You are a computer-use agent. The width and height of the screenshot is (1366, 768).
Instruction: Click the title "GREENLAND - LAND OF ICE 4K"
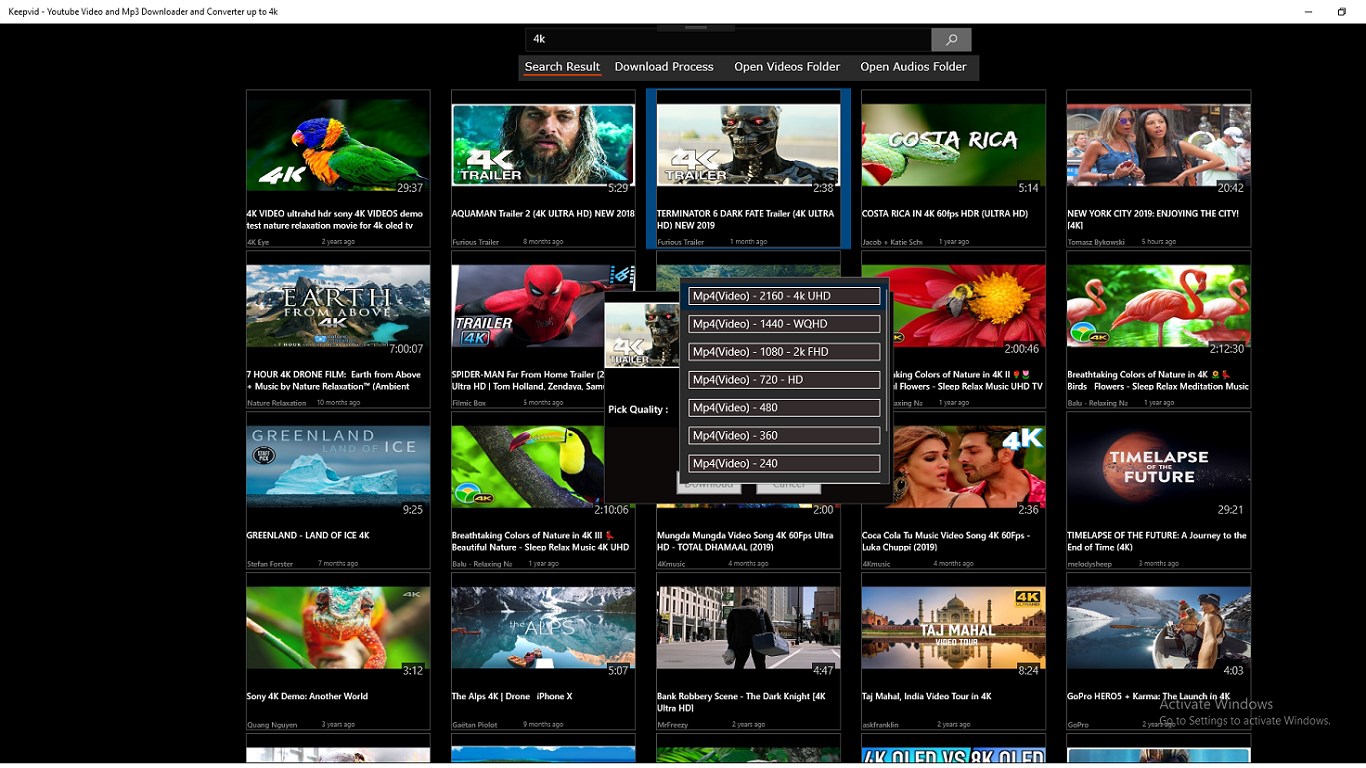(308, 536)
